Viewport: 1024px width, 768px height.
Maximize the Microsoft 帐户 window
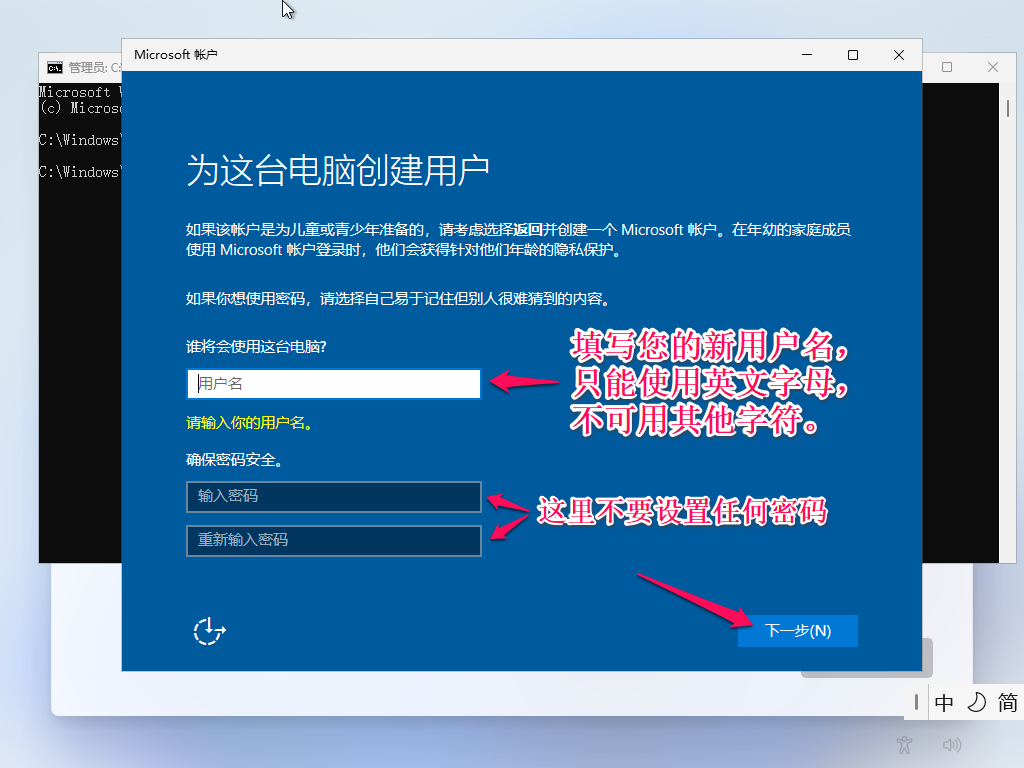coord(852,55)
